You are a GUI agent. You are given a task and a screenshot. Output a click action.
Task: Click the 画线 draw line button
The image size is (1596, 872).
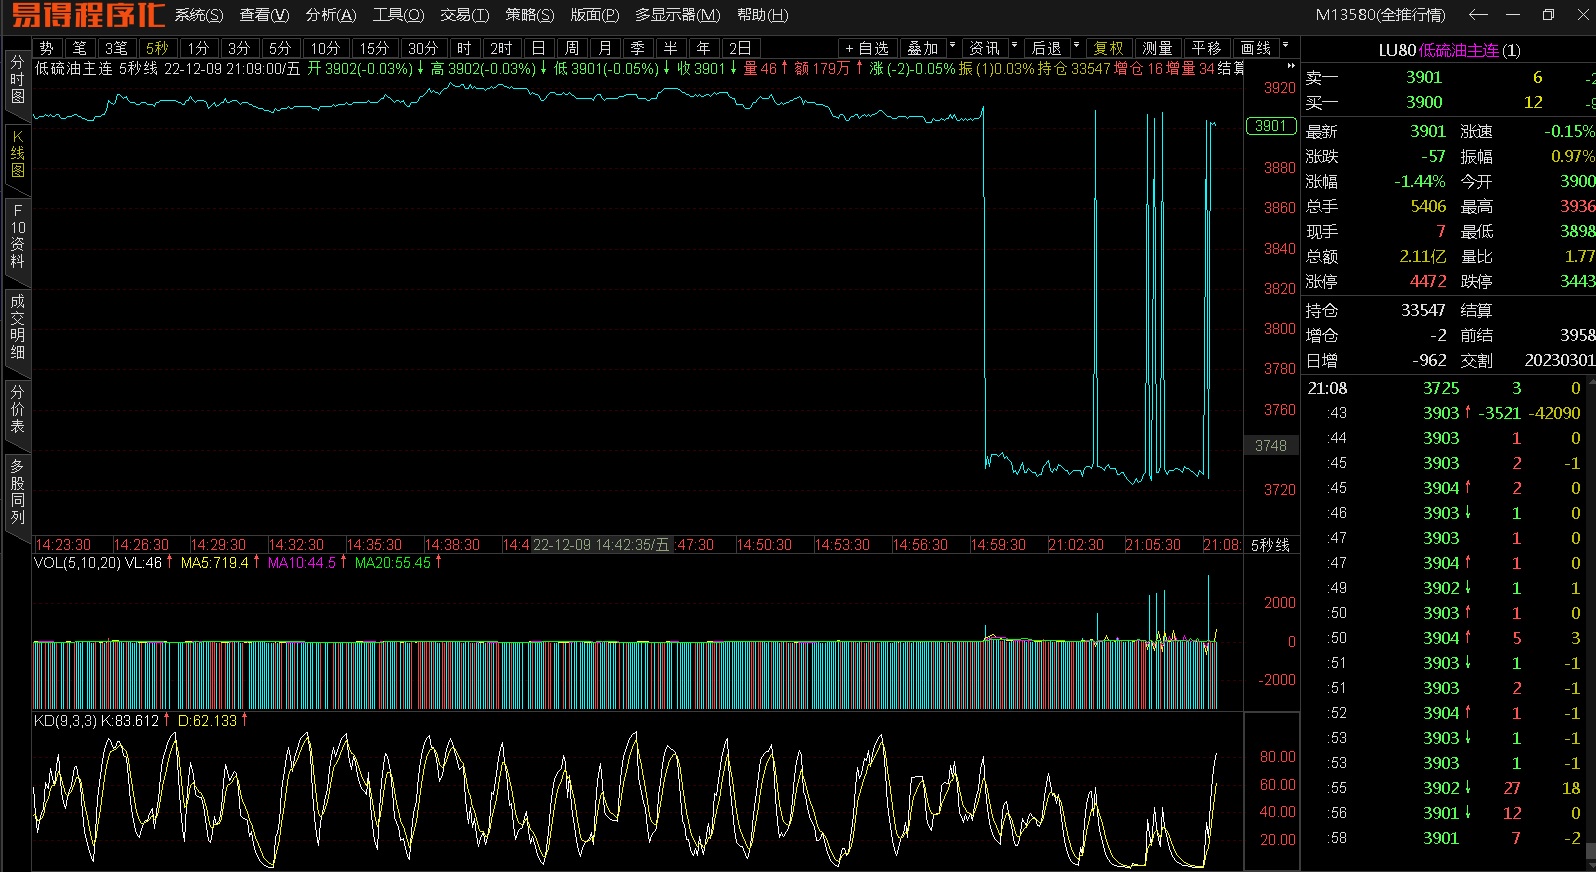(1256, 48)
